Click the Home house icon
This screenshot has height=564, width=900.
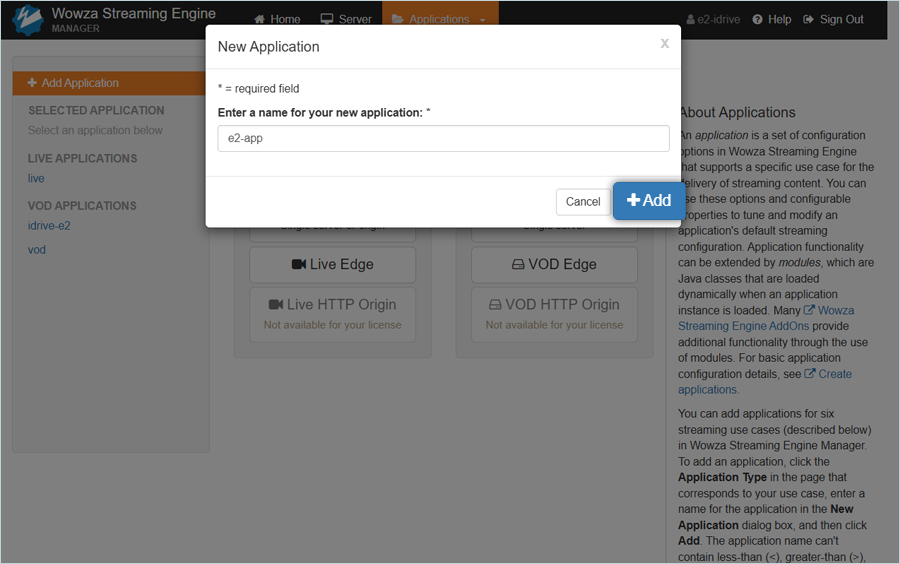259,20
